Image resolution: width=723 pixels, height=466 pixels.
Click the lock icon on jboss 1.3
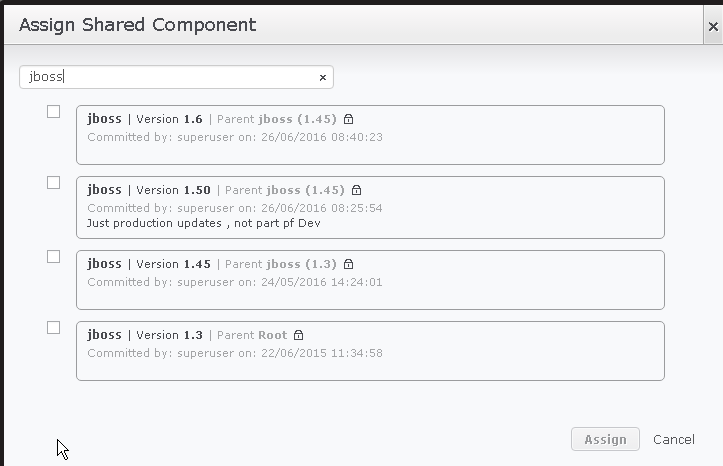click(x=299, y=335)
